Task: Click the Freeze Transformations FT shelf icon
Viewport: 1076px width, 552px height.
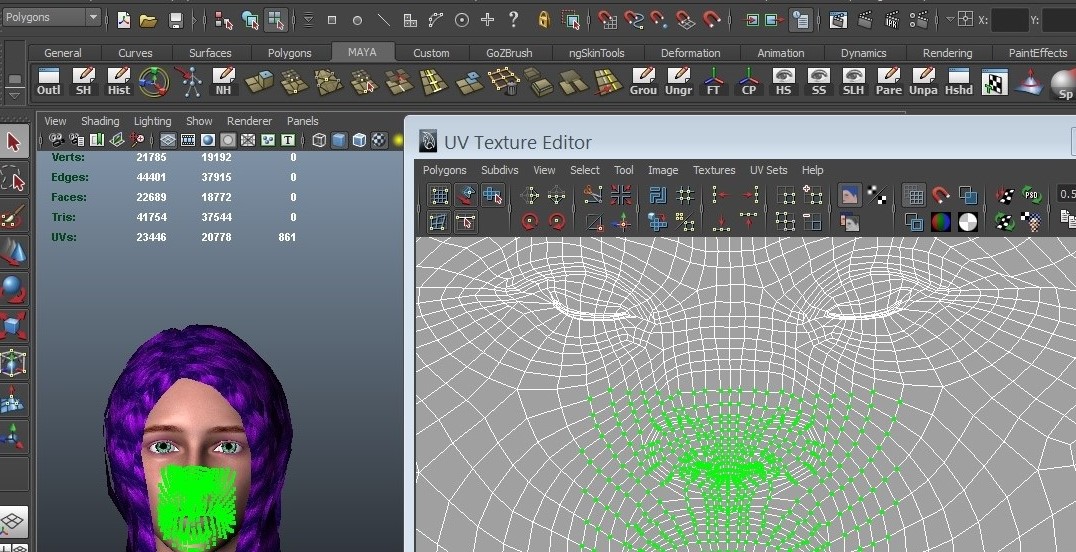Action: 713,81
